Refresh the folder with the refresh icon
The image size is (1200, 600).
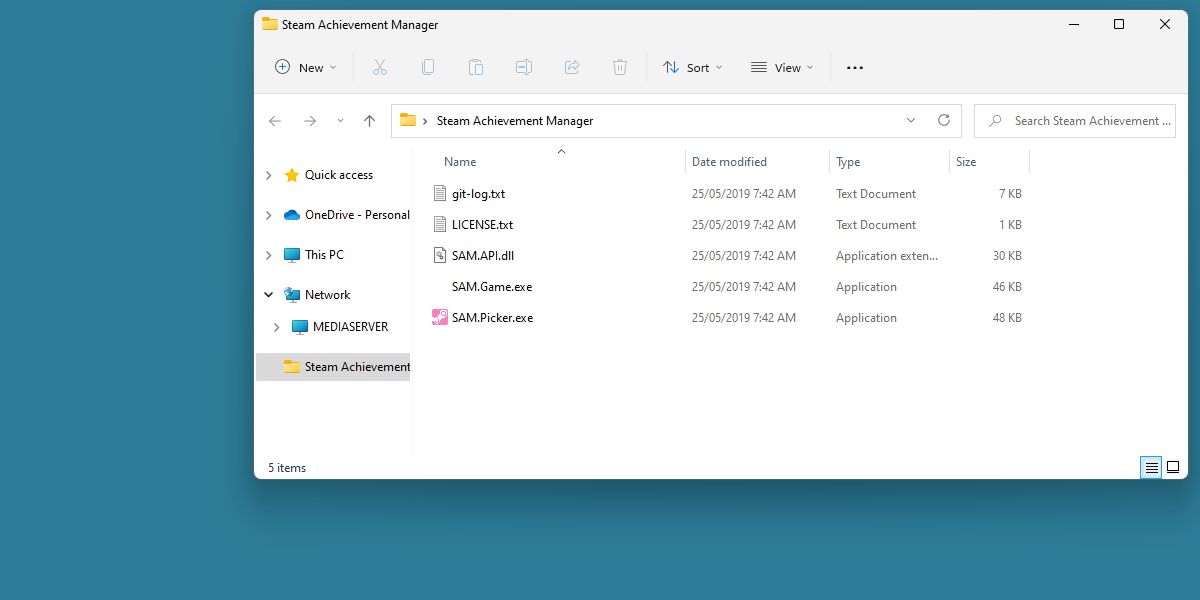click(944, 120)
